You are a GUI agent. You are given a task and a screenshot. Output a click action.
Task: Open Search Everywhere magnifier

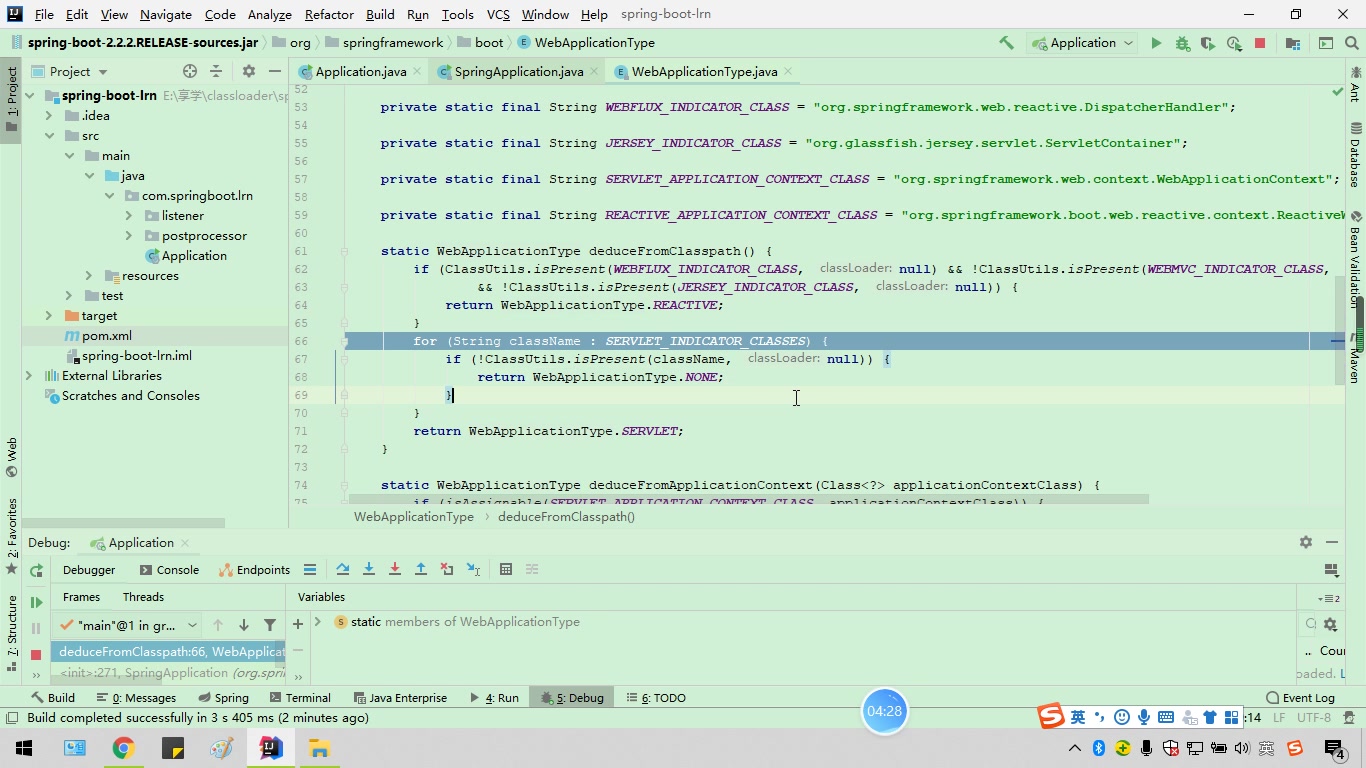pos(1354,43)
